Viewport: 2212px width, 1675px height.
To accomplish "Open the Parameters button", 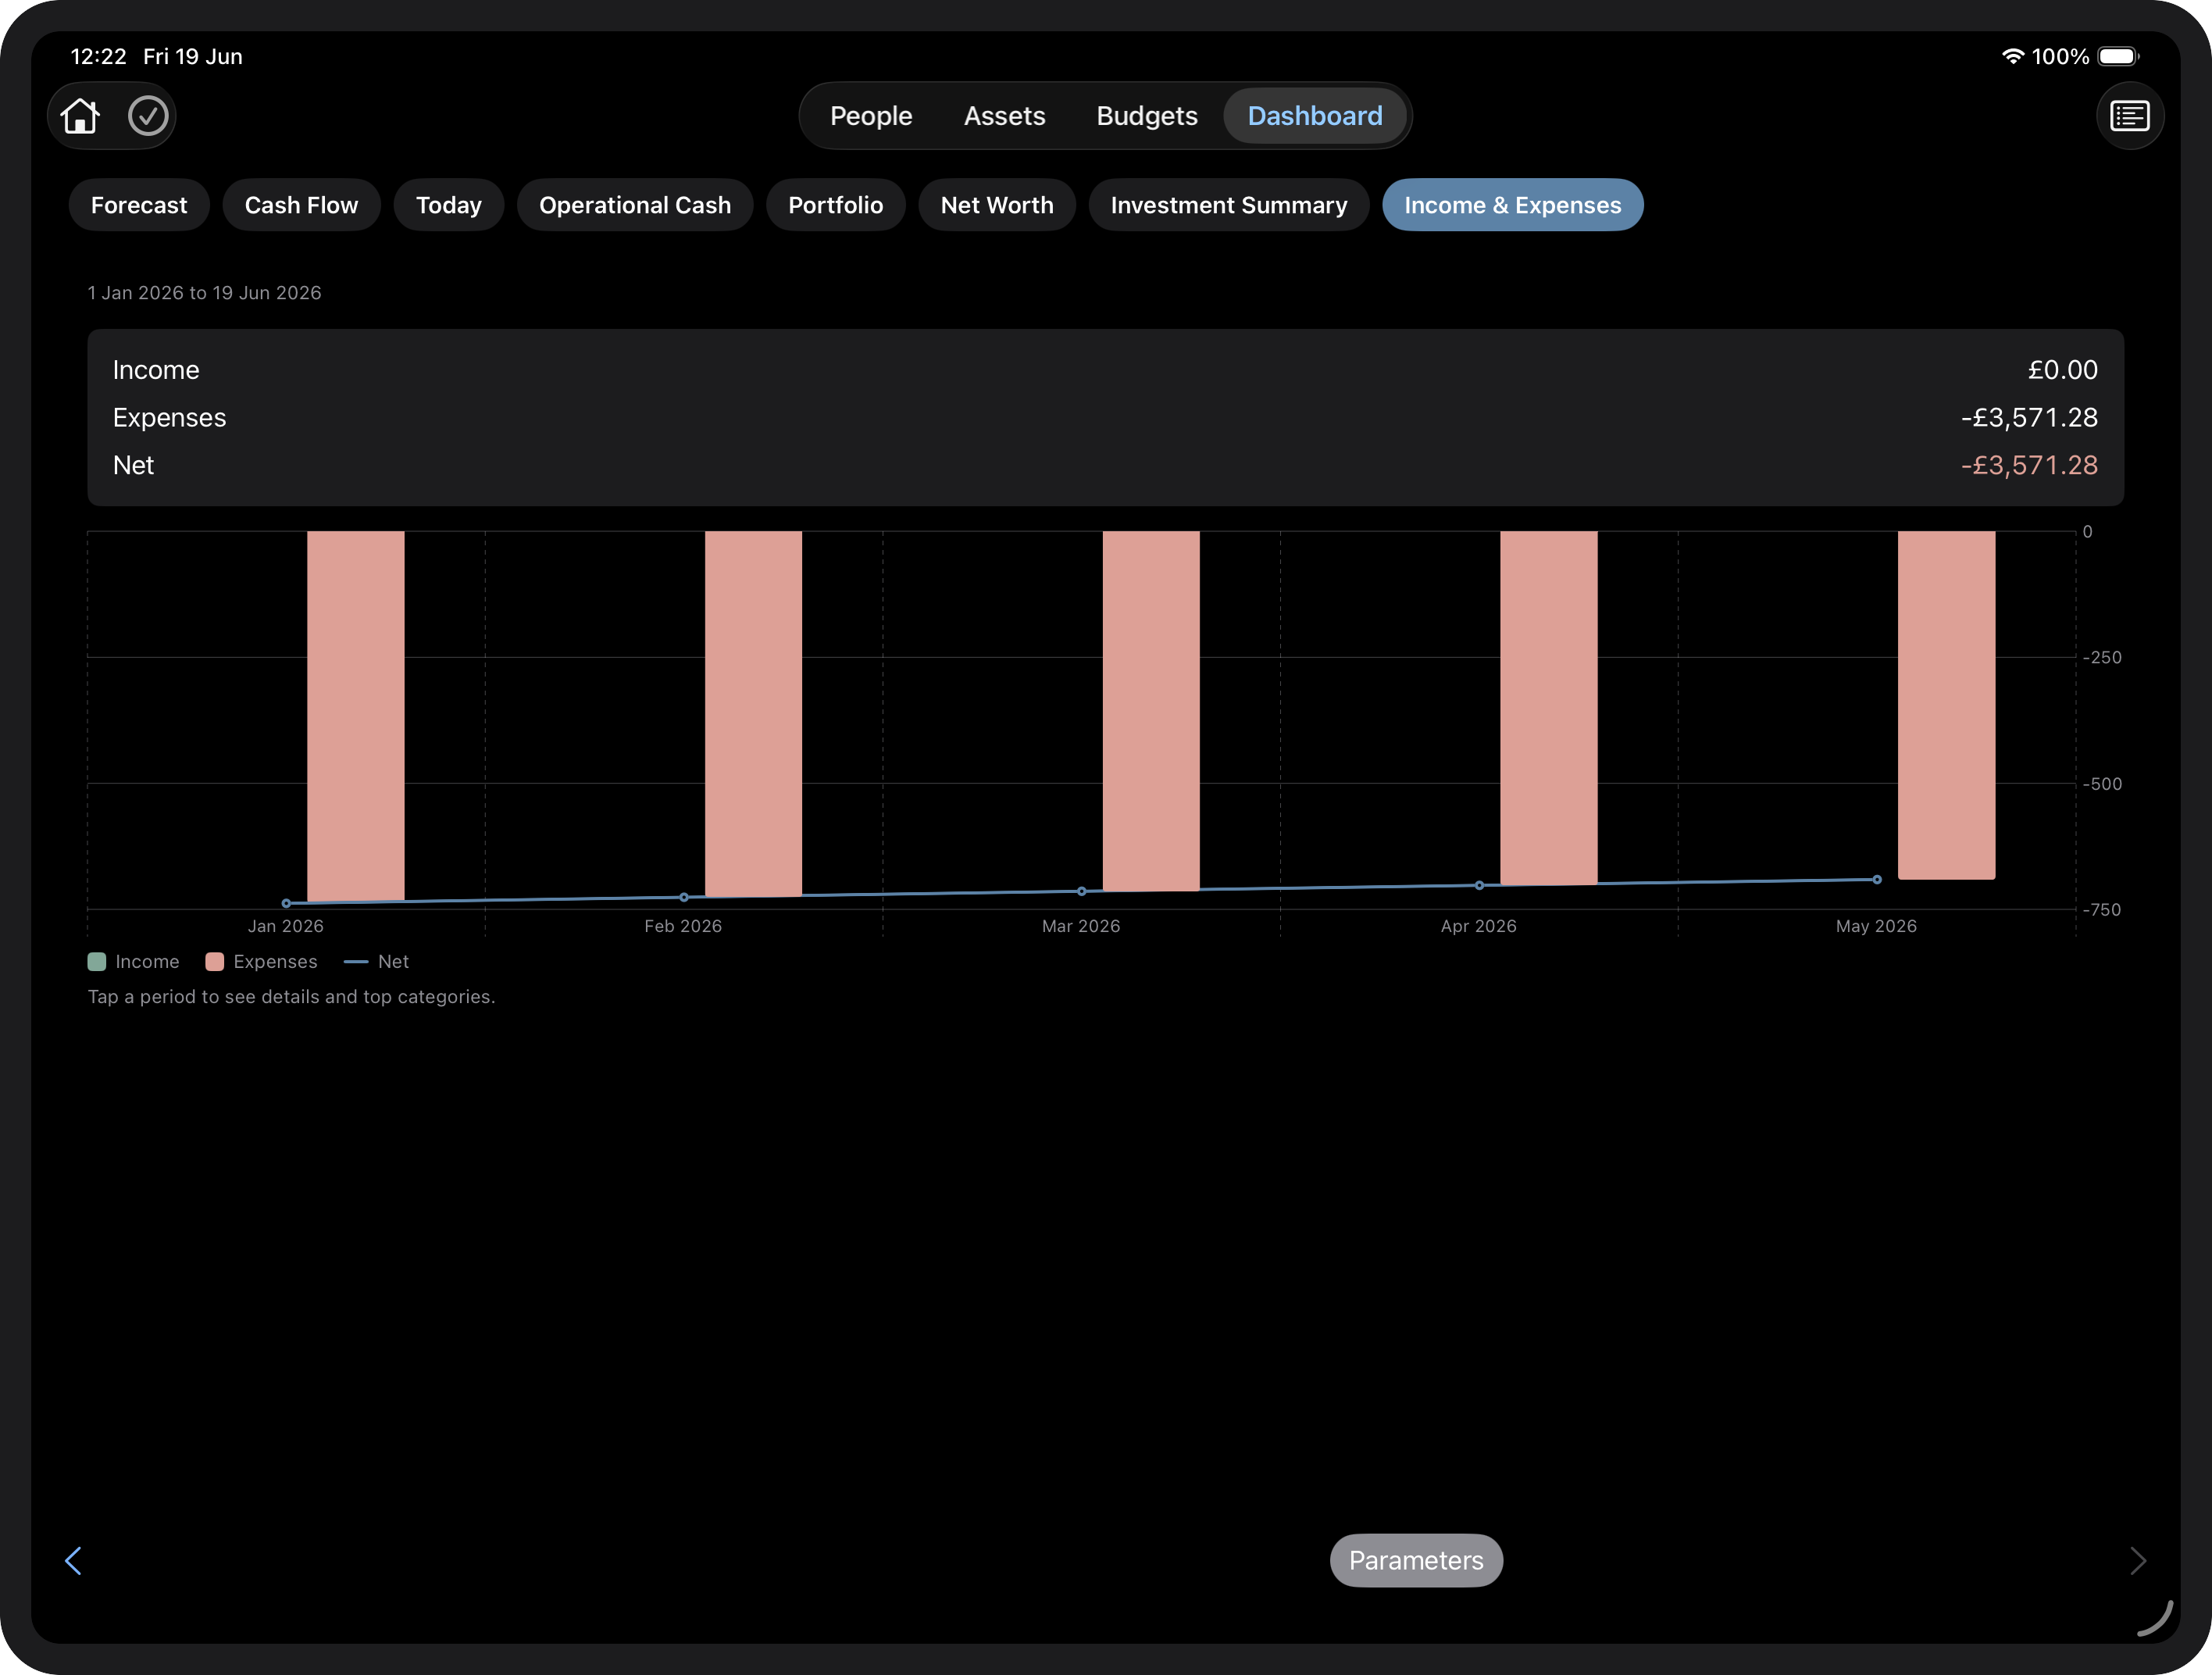I will coord(1415,1560).
